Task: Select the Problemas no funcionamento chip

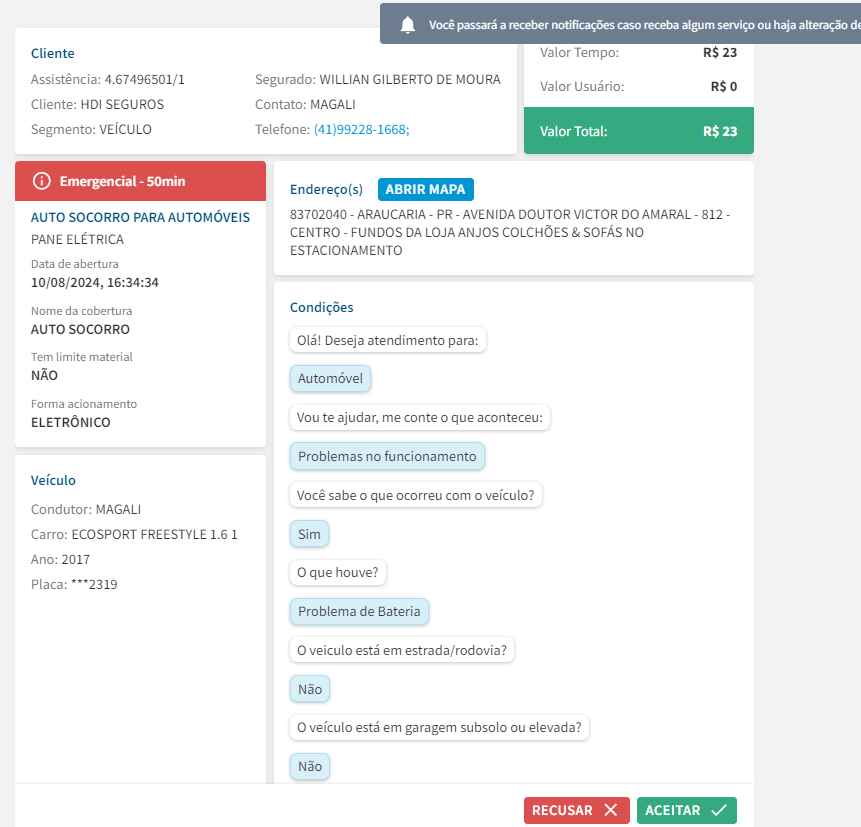Action: 387,456
